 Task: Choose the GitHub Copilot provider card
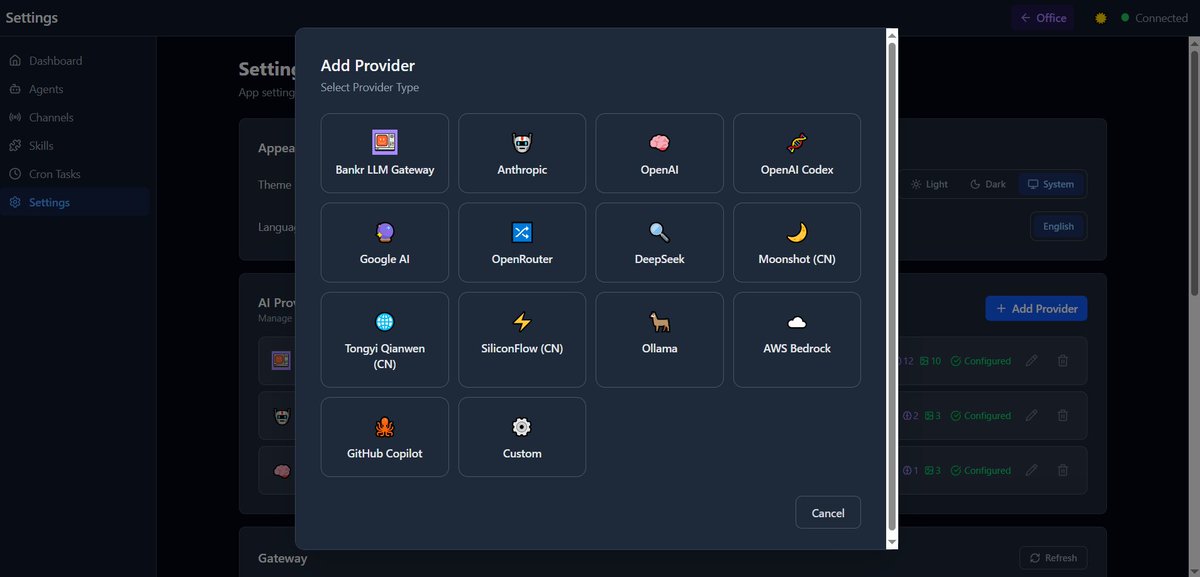point(385,437)
